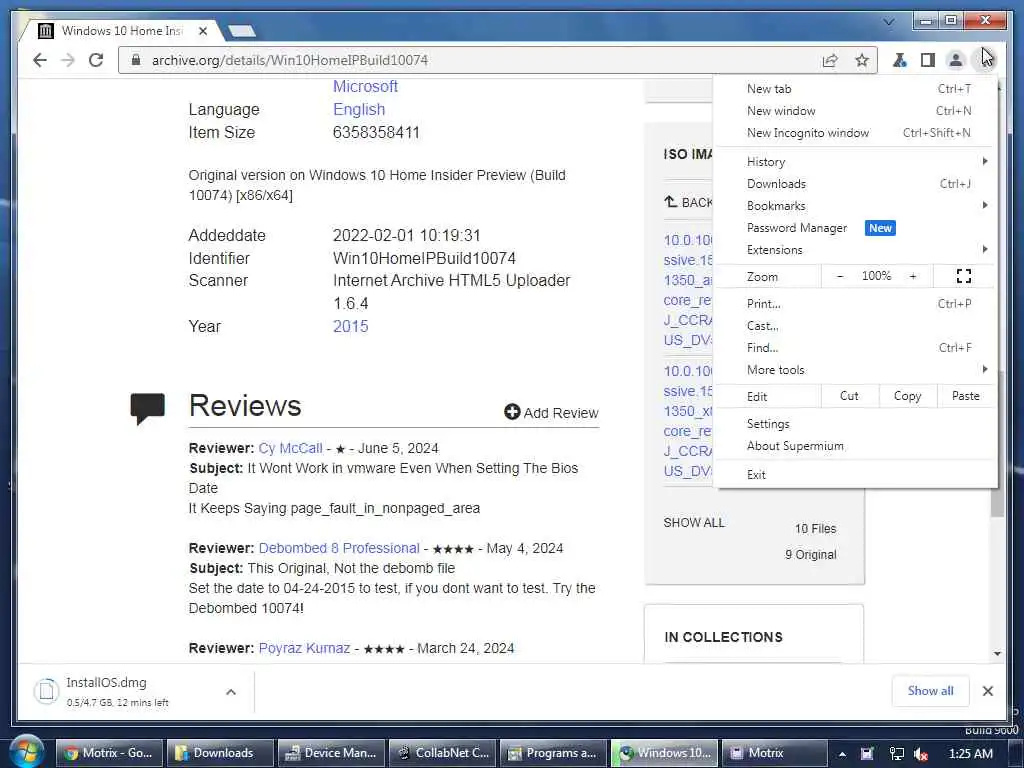This screenshot has width=1024, height=768.
Task: Open reviewer Debombed 8 Professional profile
Action: coord(339,549)
